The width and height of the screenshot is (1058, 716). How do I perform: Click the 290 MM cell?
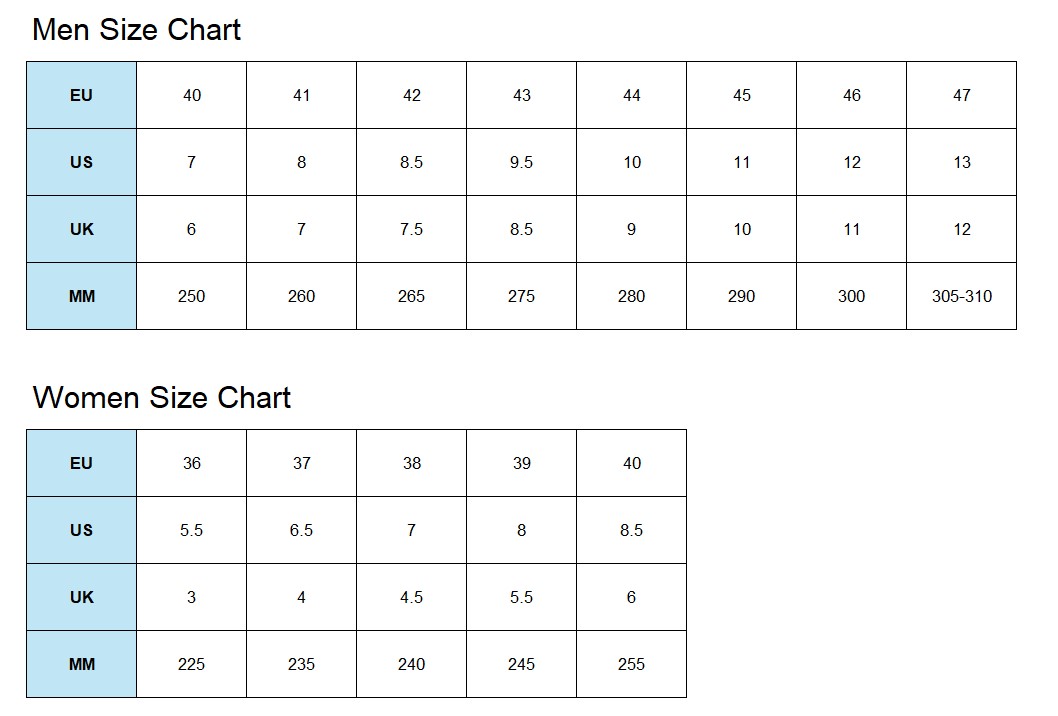coord(741,297)
